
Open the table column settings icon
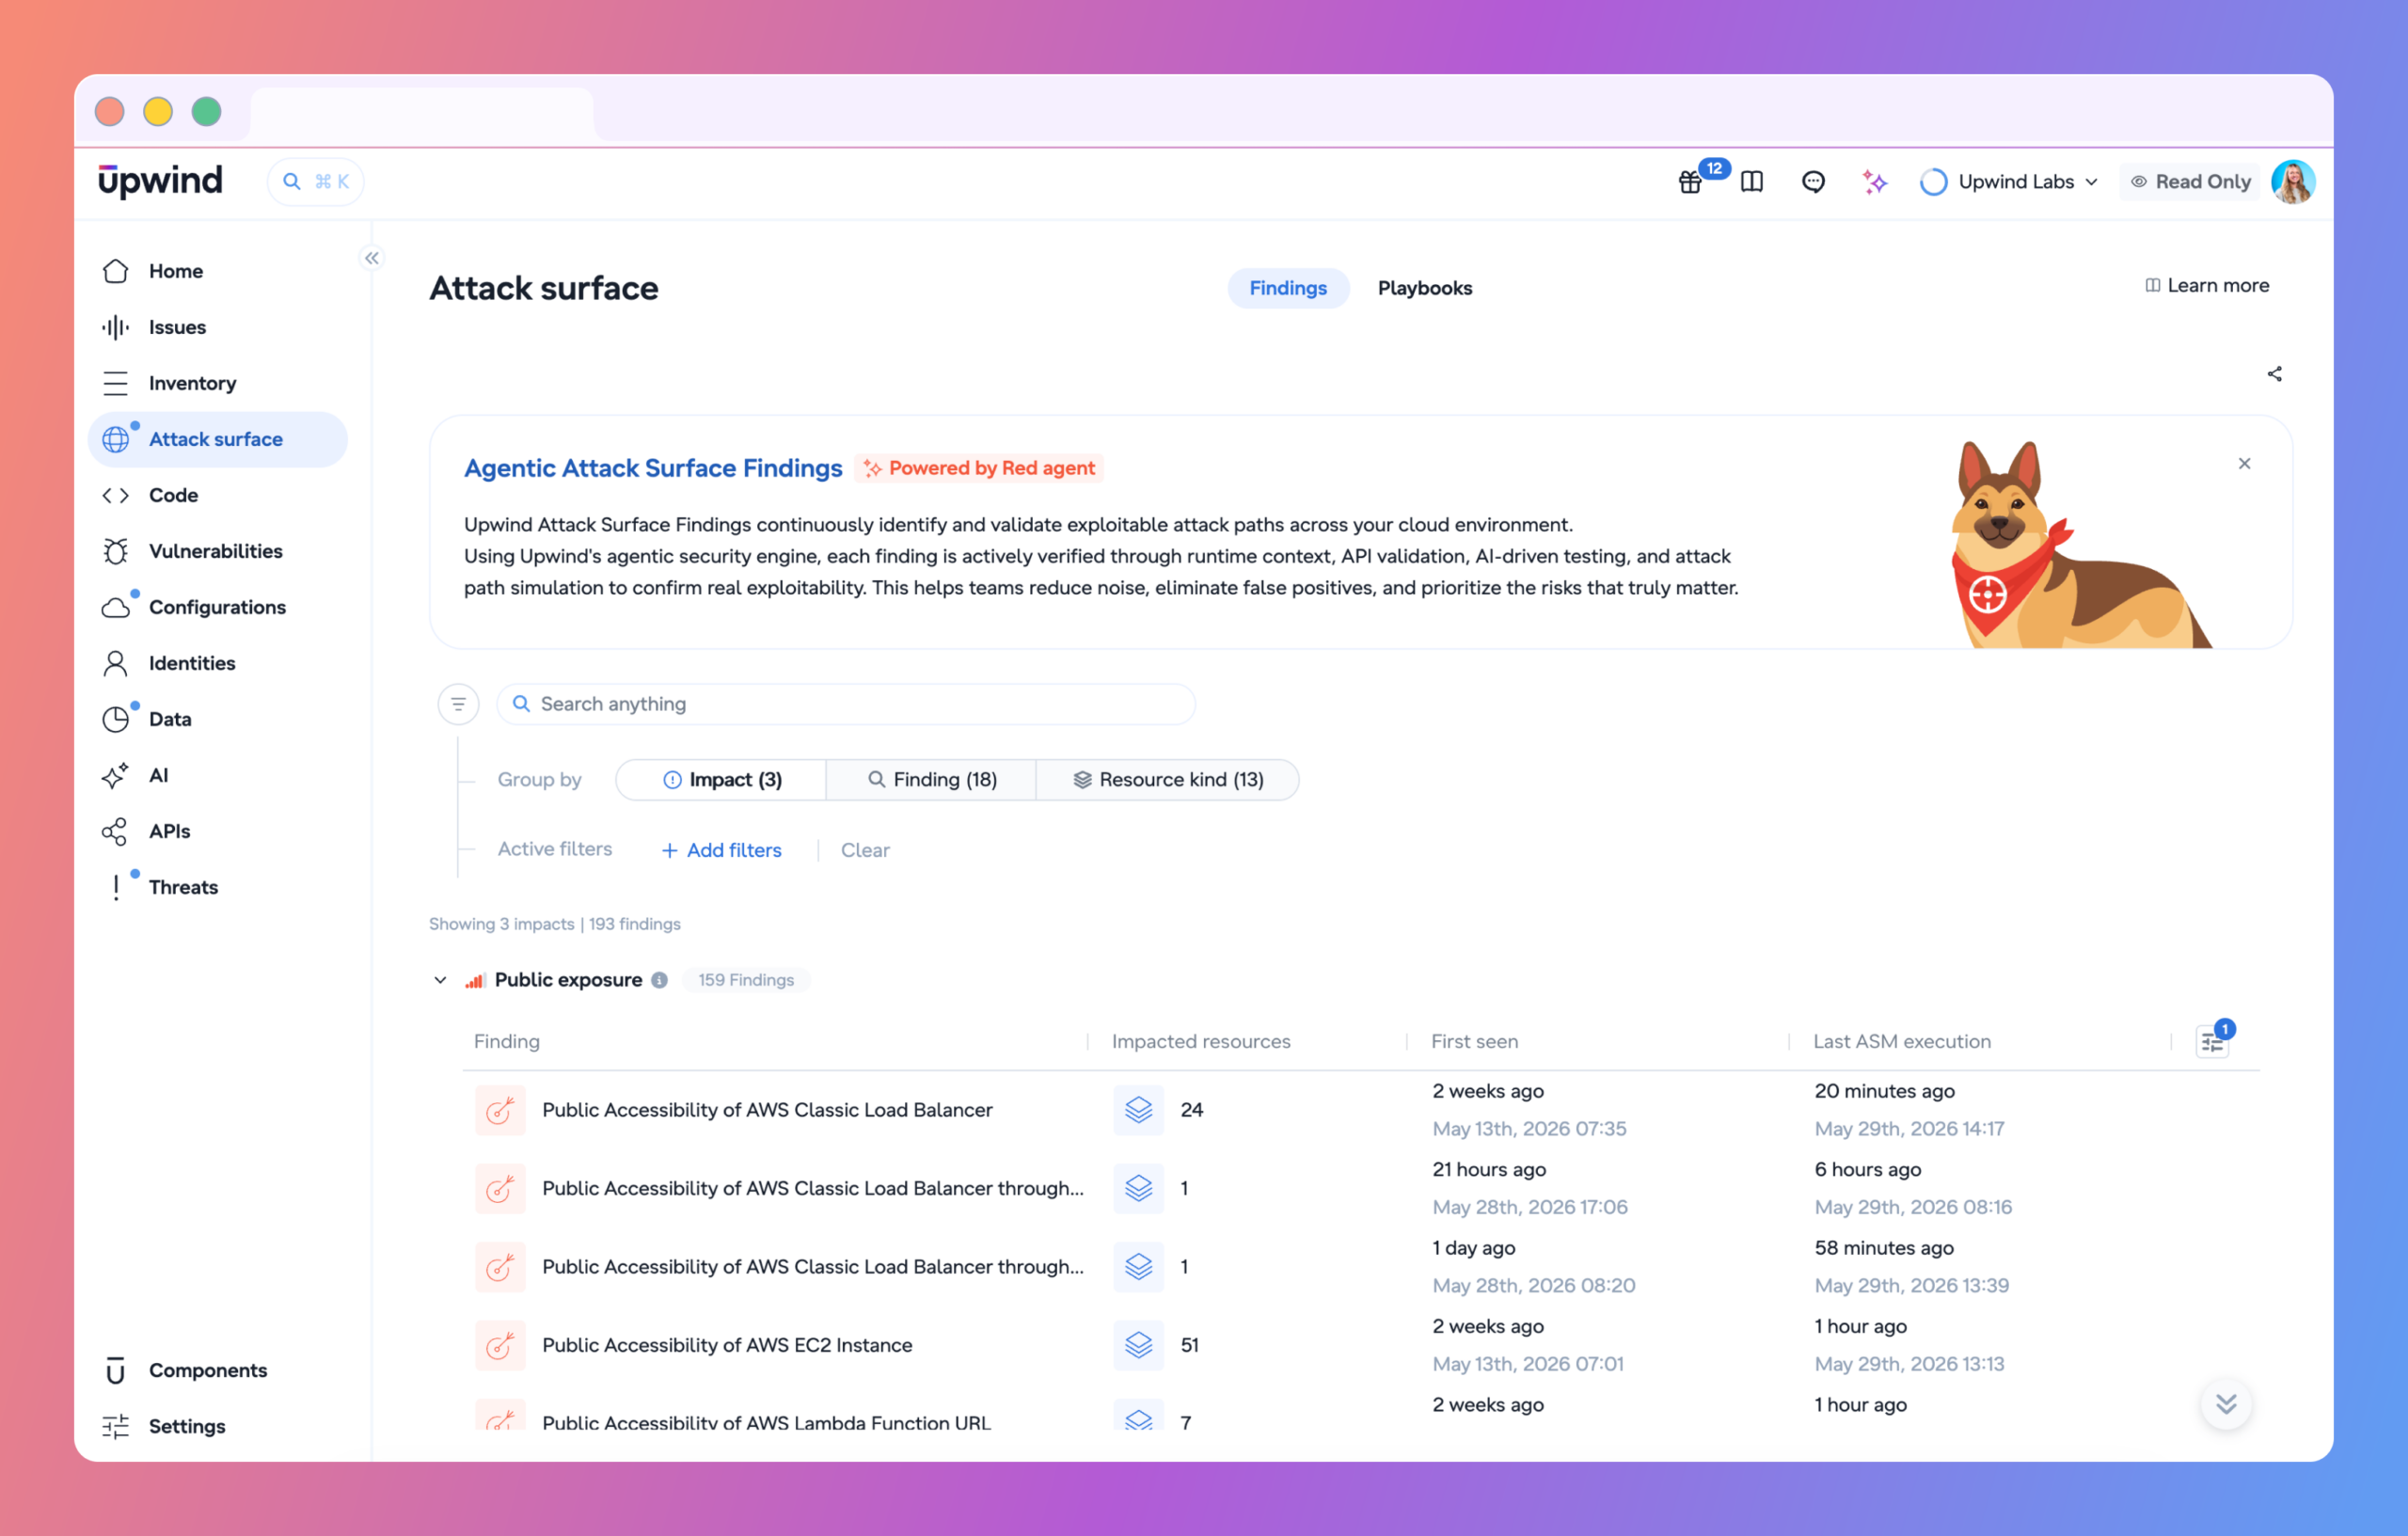pyautogui.click(x=2212, y=1042)
